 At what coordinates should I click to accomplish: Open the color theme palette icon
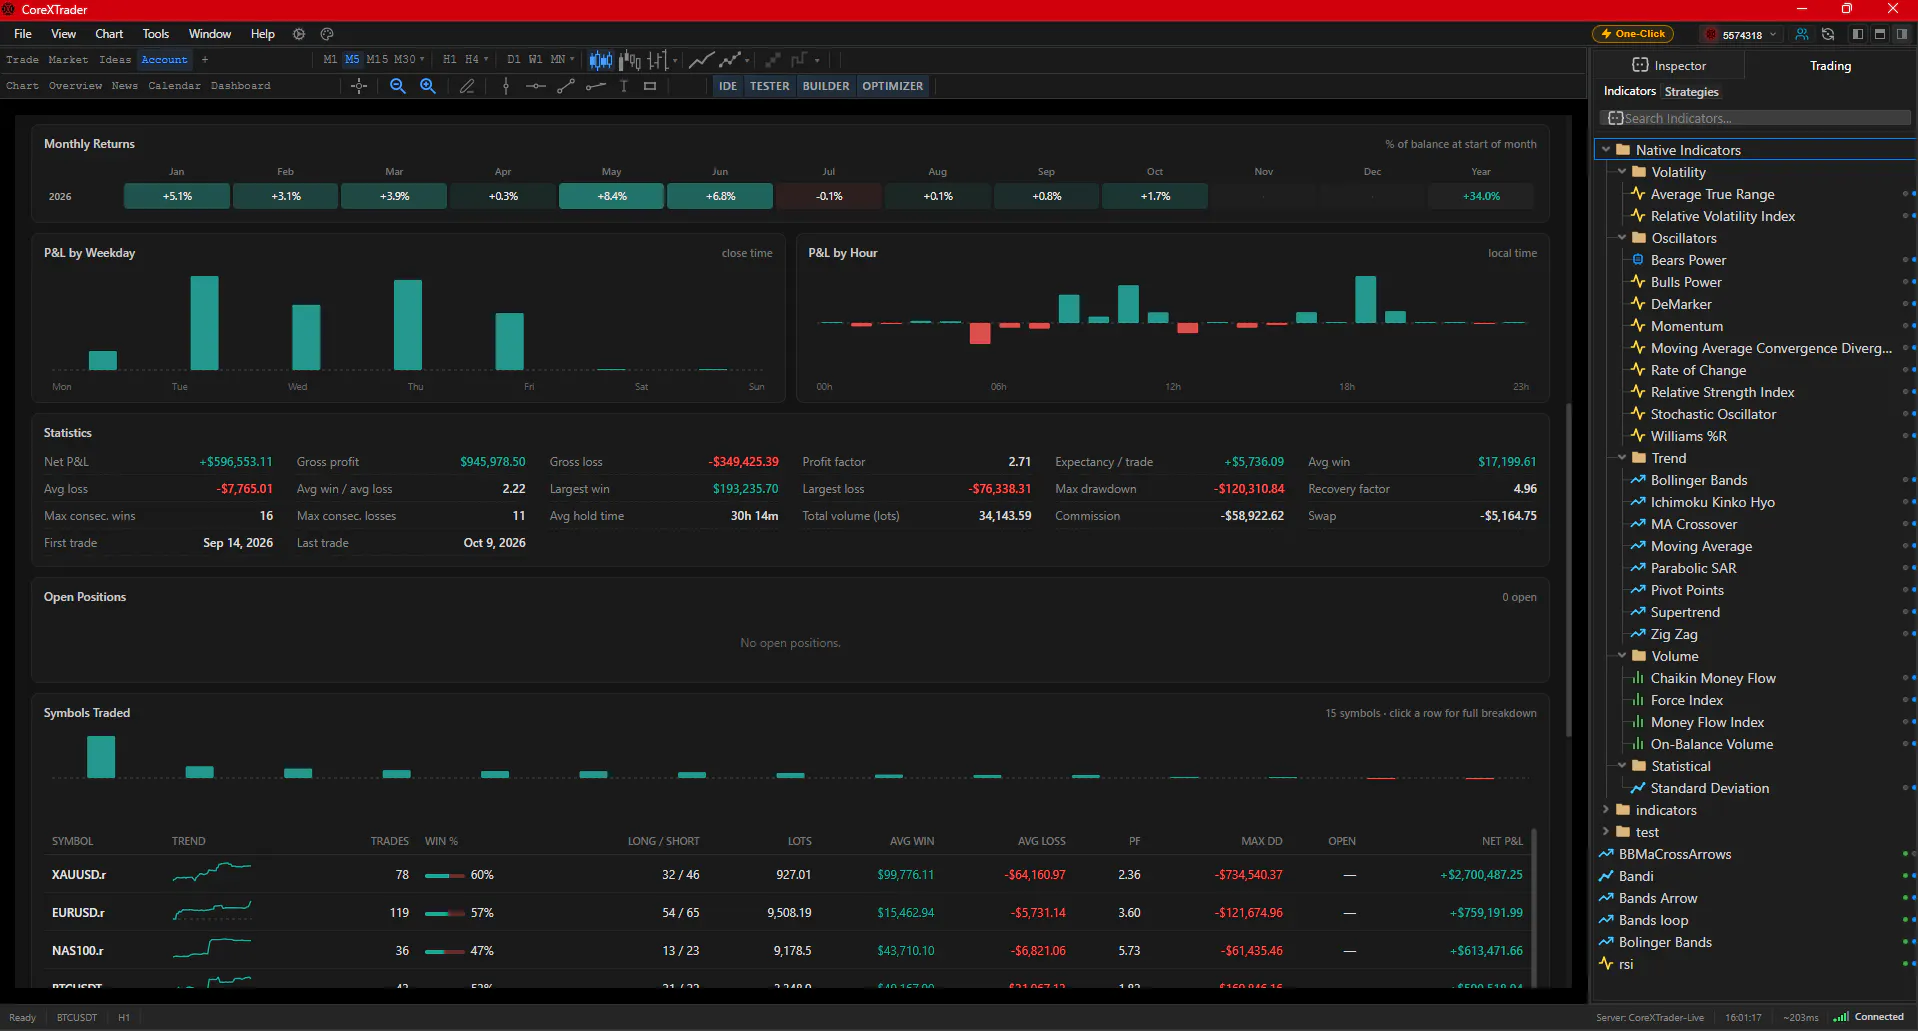(326, 34)
